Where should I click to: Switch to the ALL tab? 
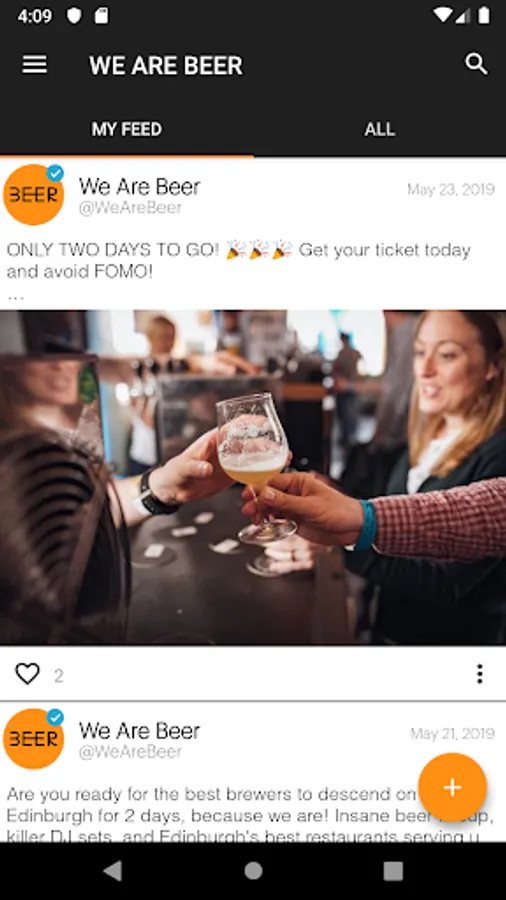[x=380, y=129]
